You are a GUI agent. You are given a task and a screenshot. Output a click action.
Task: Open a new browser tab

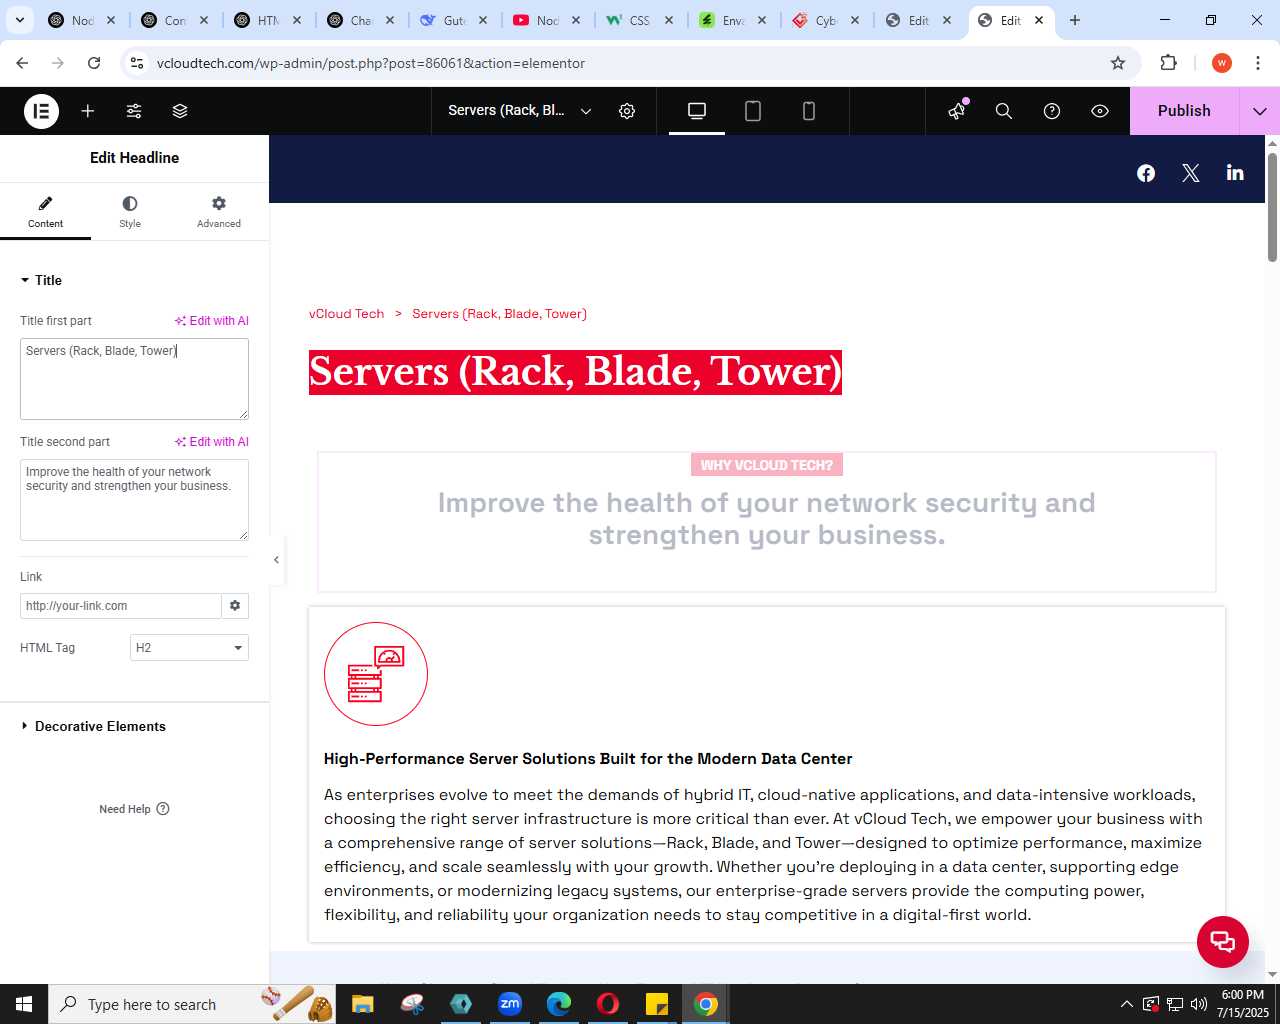tap(1075, 20)
